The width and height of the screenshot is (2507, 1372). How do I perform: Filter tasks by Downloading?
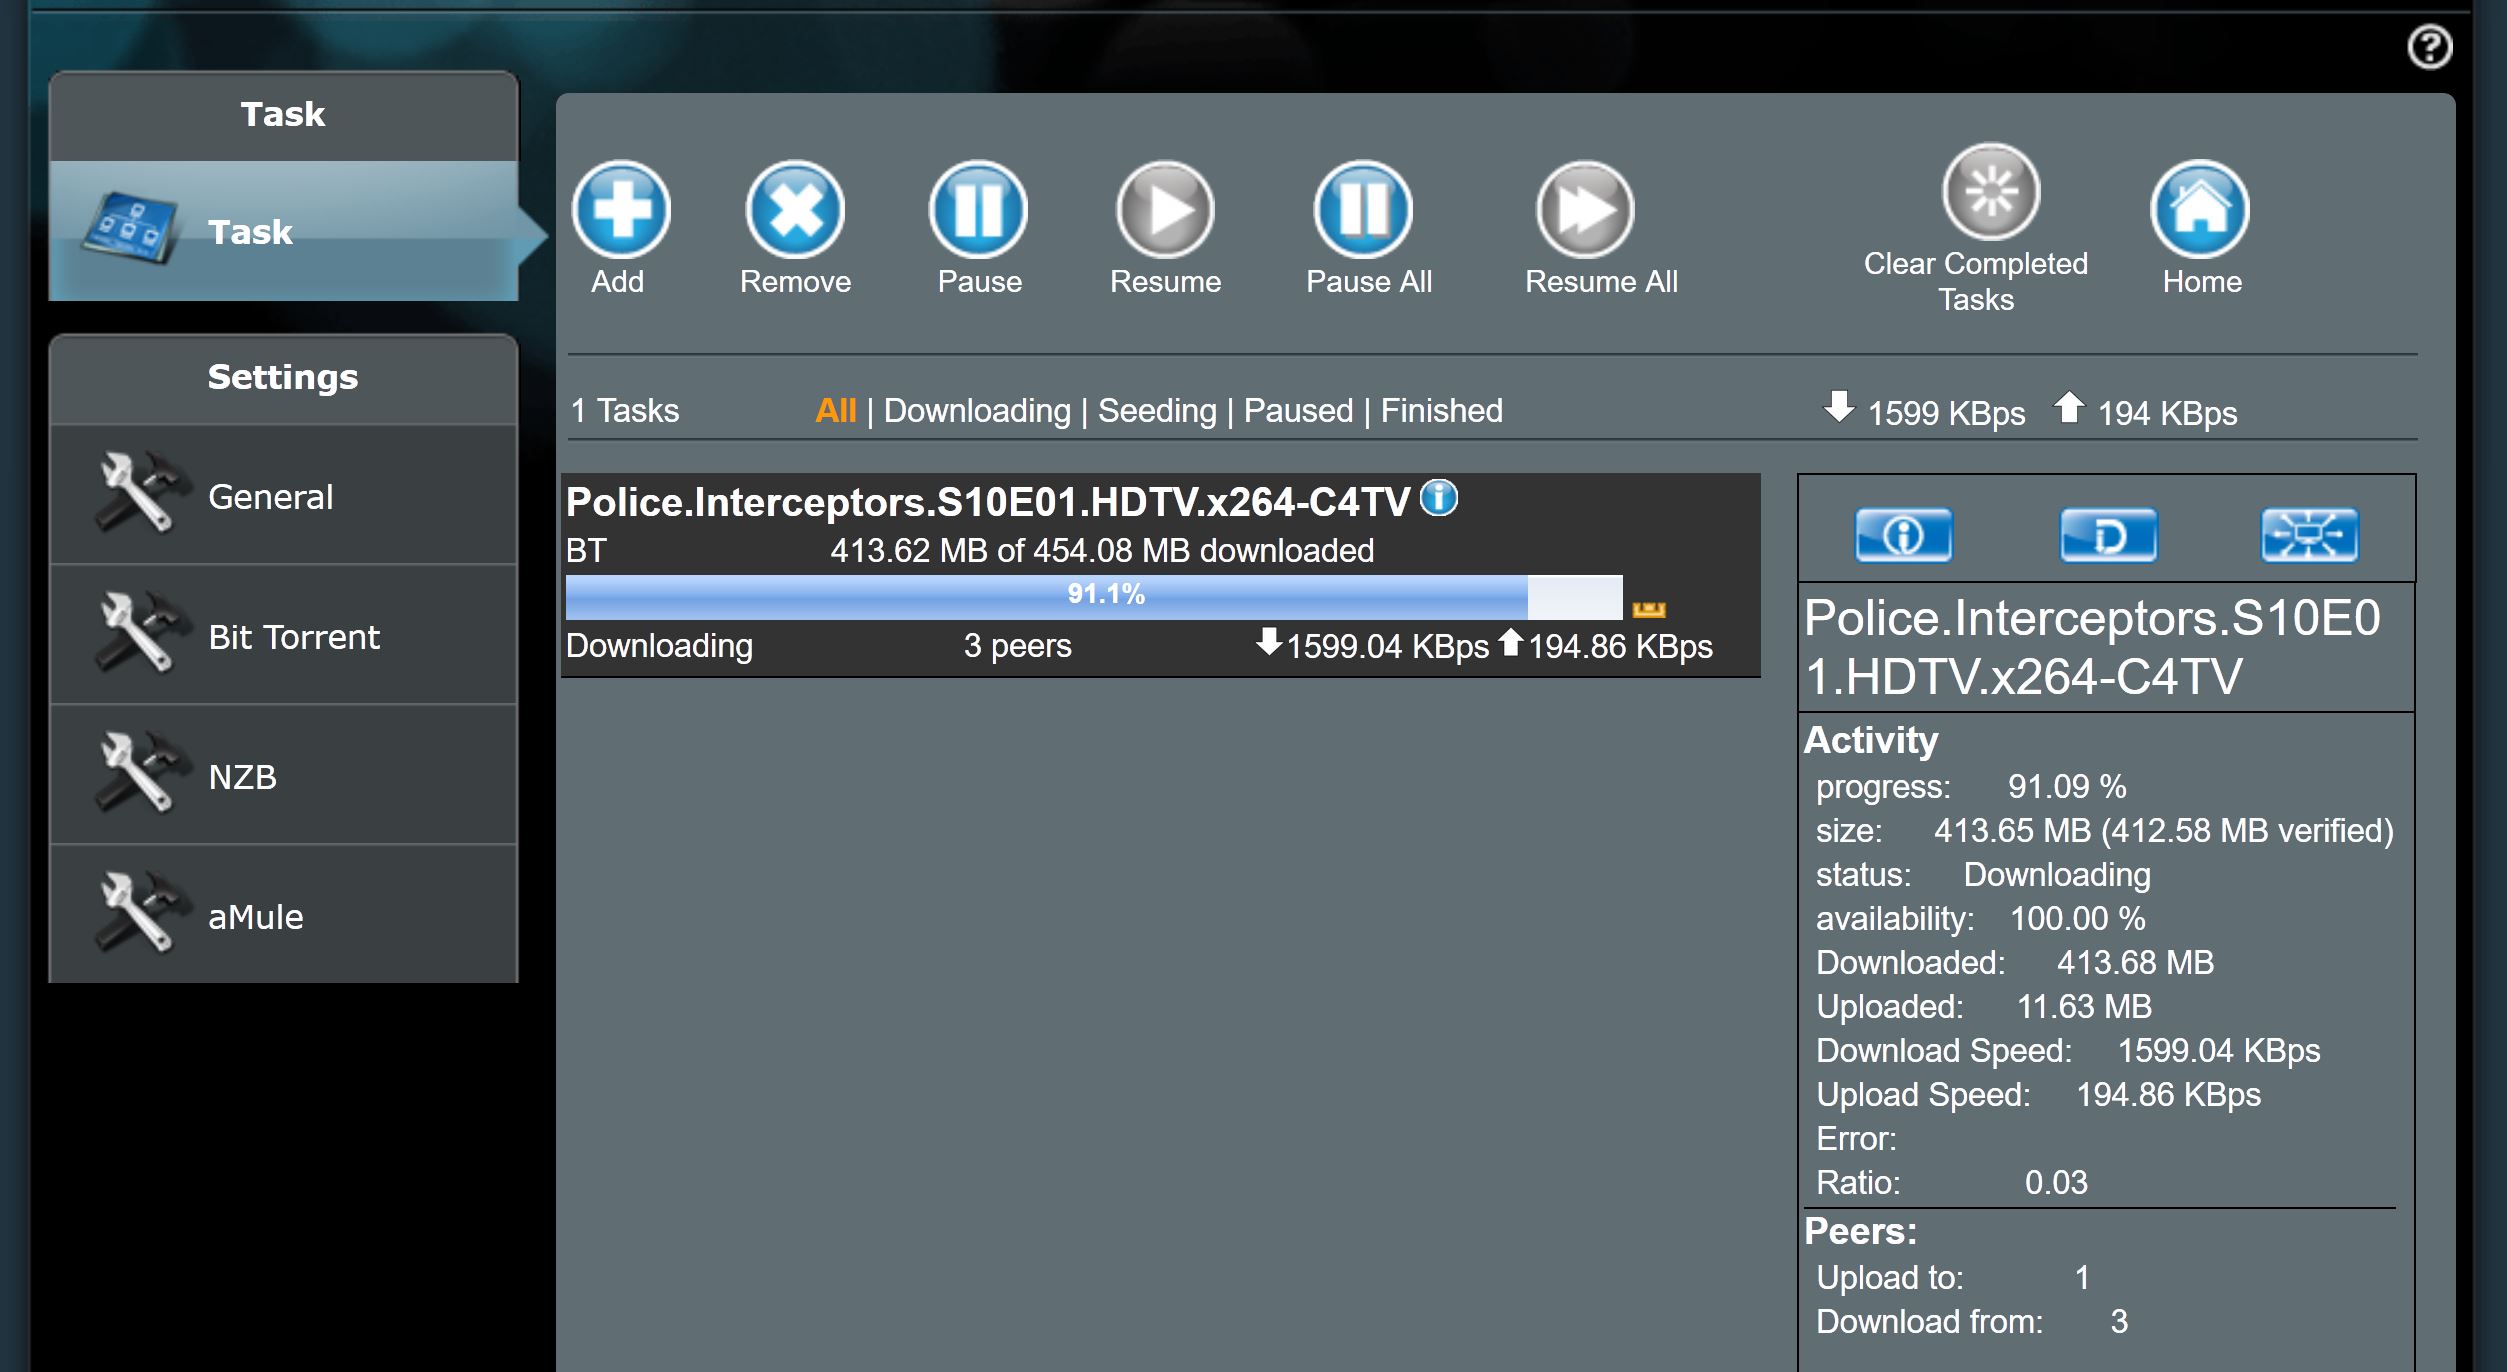point(977,411)
